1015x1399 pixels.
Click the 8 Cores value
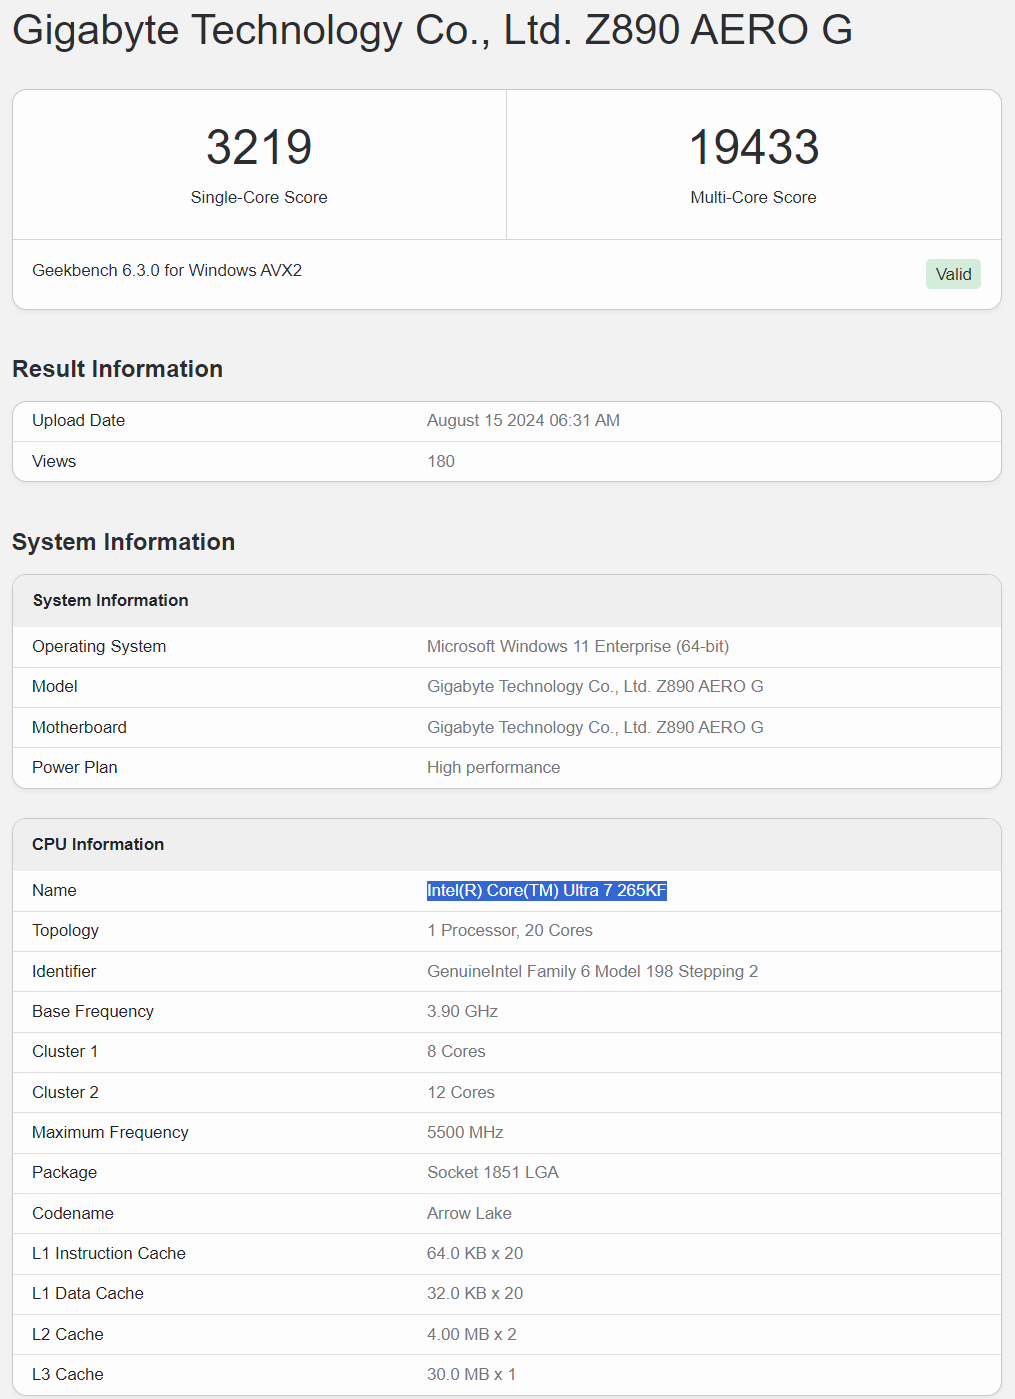coord(456,1051)
